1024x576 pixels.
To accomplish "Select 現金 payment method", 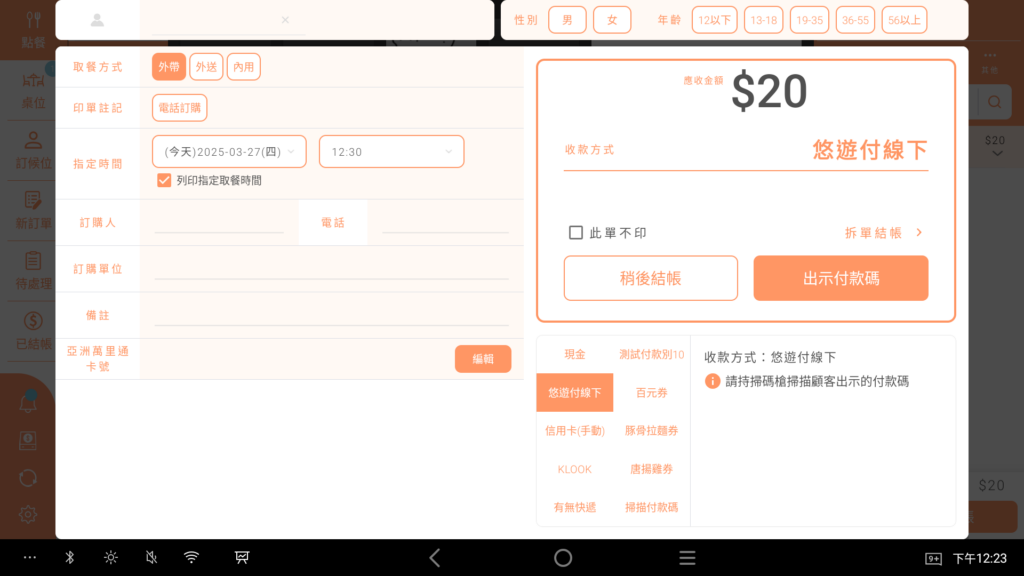I will point(575,354).
